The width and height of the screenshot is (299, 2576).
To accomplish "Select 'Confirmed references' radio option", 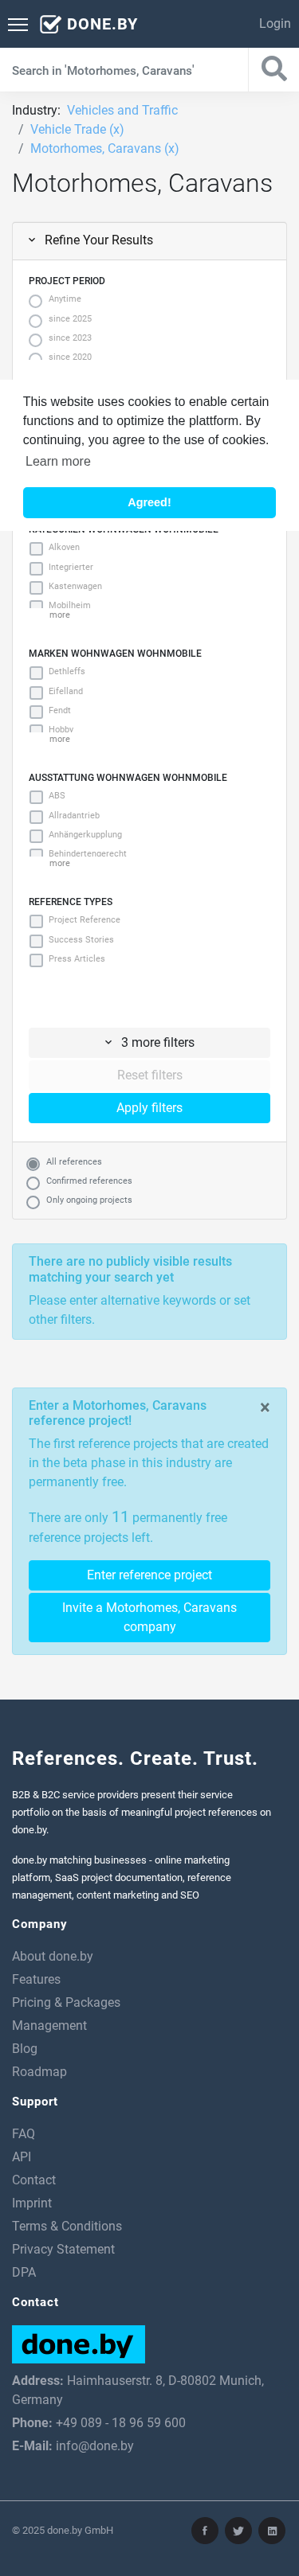I will click(x=33, y=1183).
